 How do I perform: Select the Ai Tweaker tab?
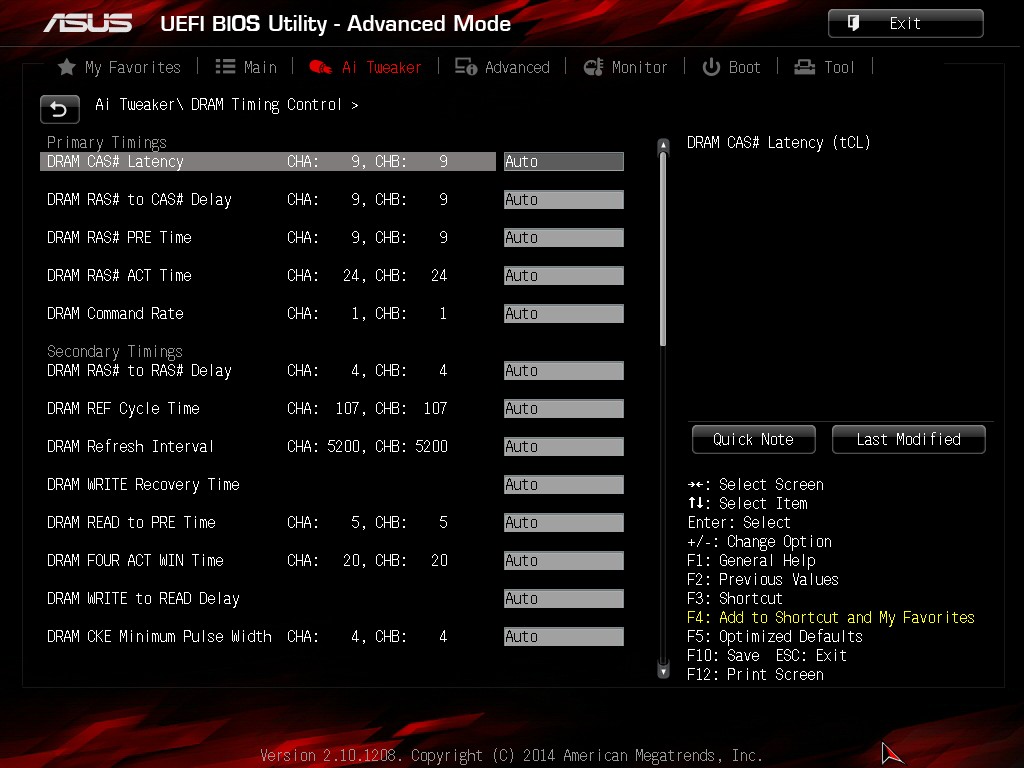point(365,67)
